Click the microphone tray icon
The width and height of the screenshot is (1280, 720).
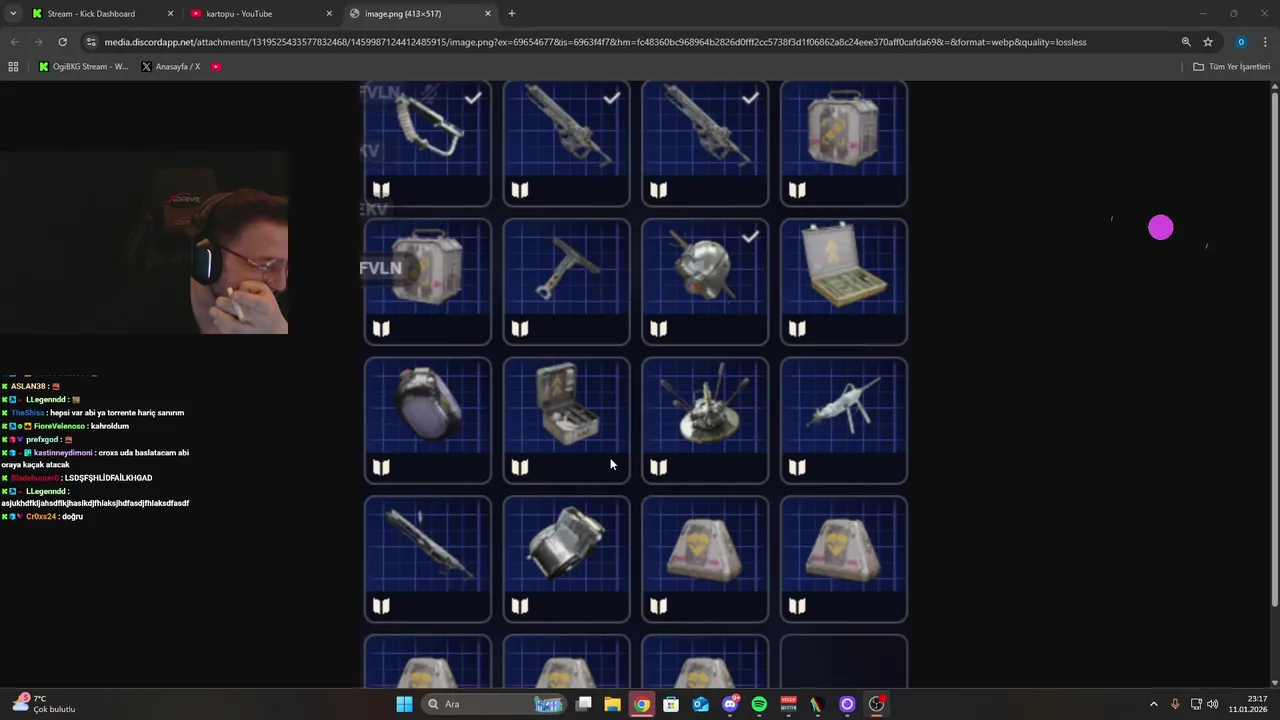coord(1175,704)
